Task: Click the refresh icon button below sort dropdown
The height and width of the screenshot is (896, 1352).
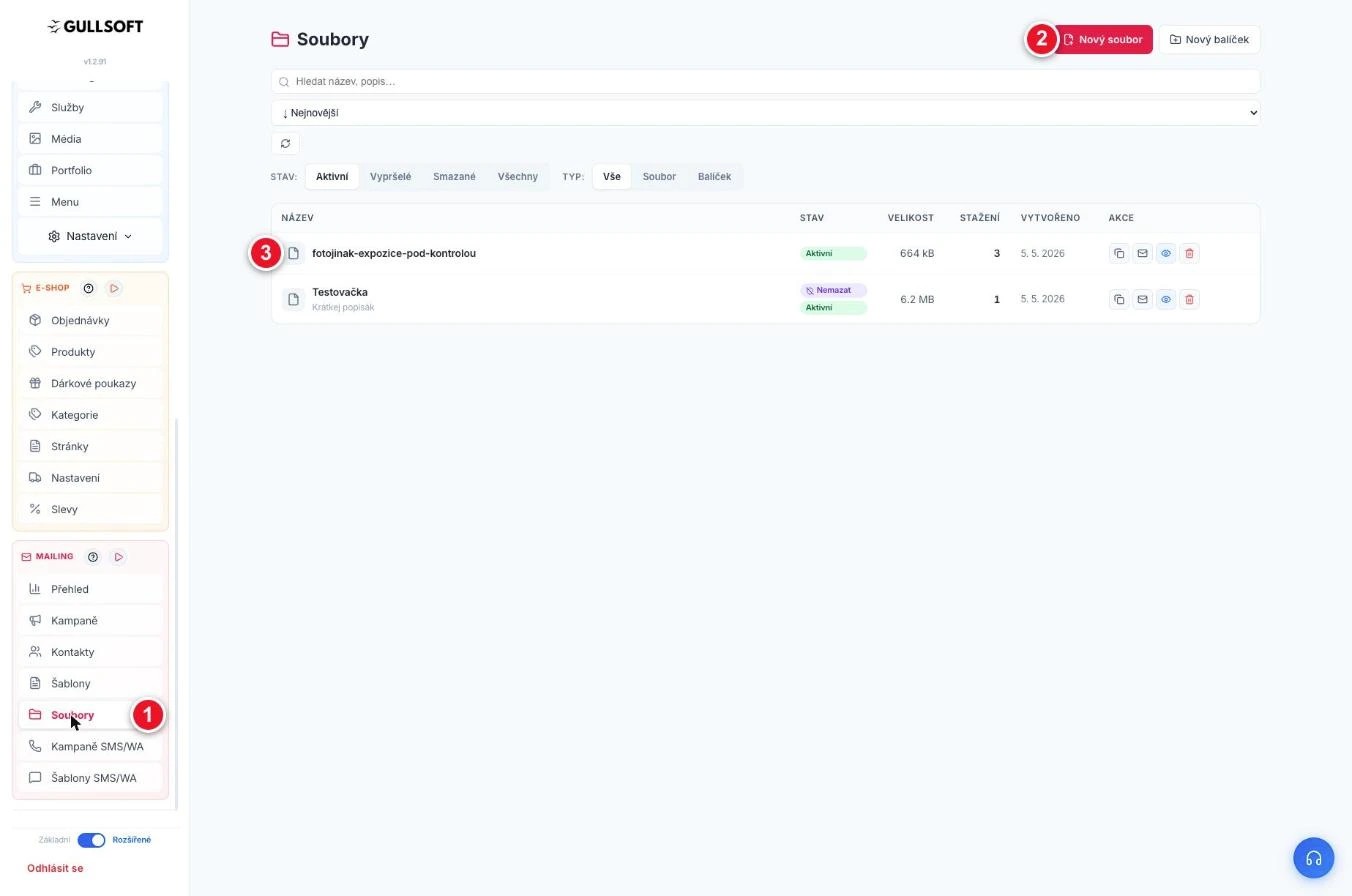Action: pos(285,143)
